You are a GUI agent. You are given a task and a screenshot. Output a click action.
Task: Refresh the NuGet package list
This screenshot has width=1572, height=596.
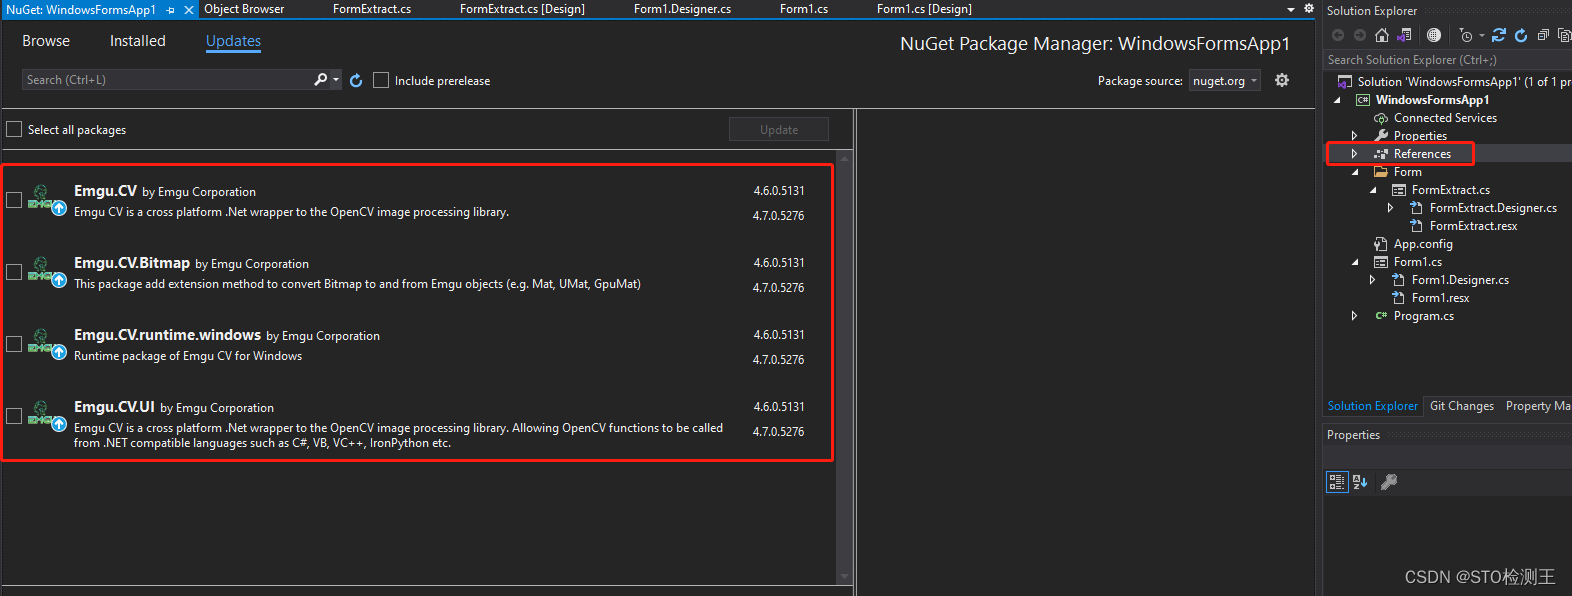[356, 80]
